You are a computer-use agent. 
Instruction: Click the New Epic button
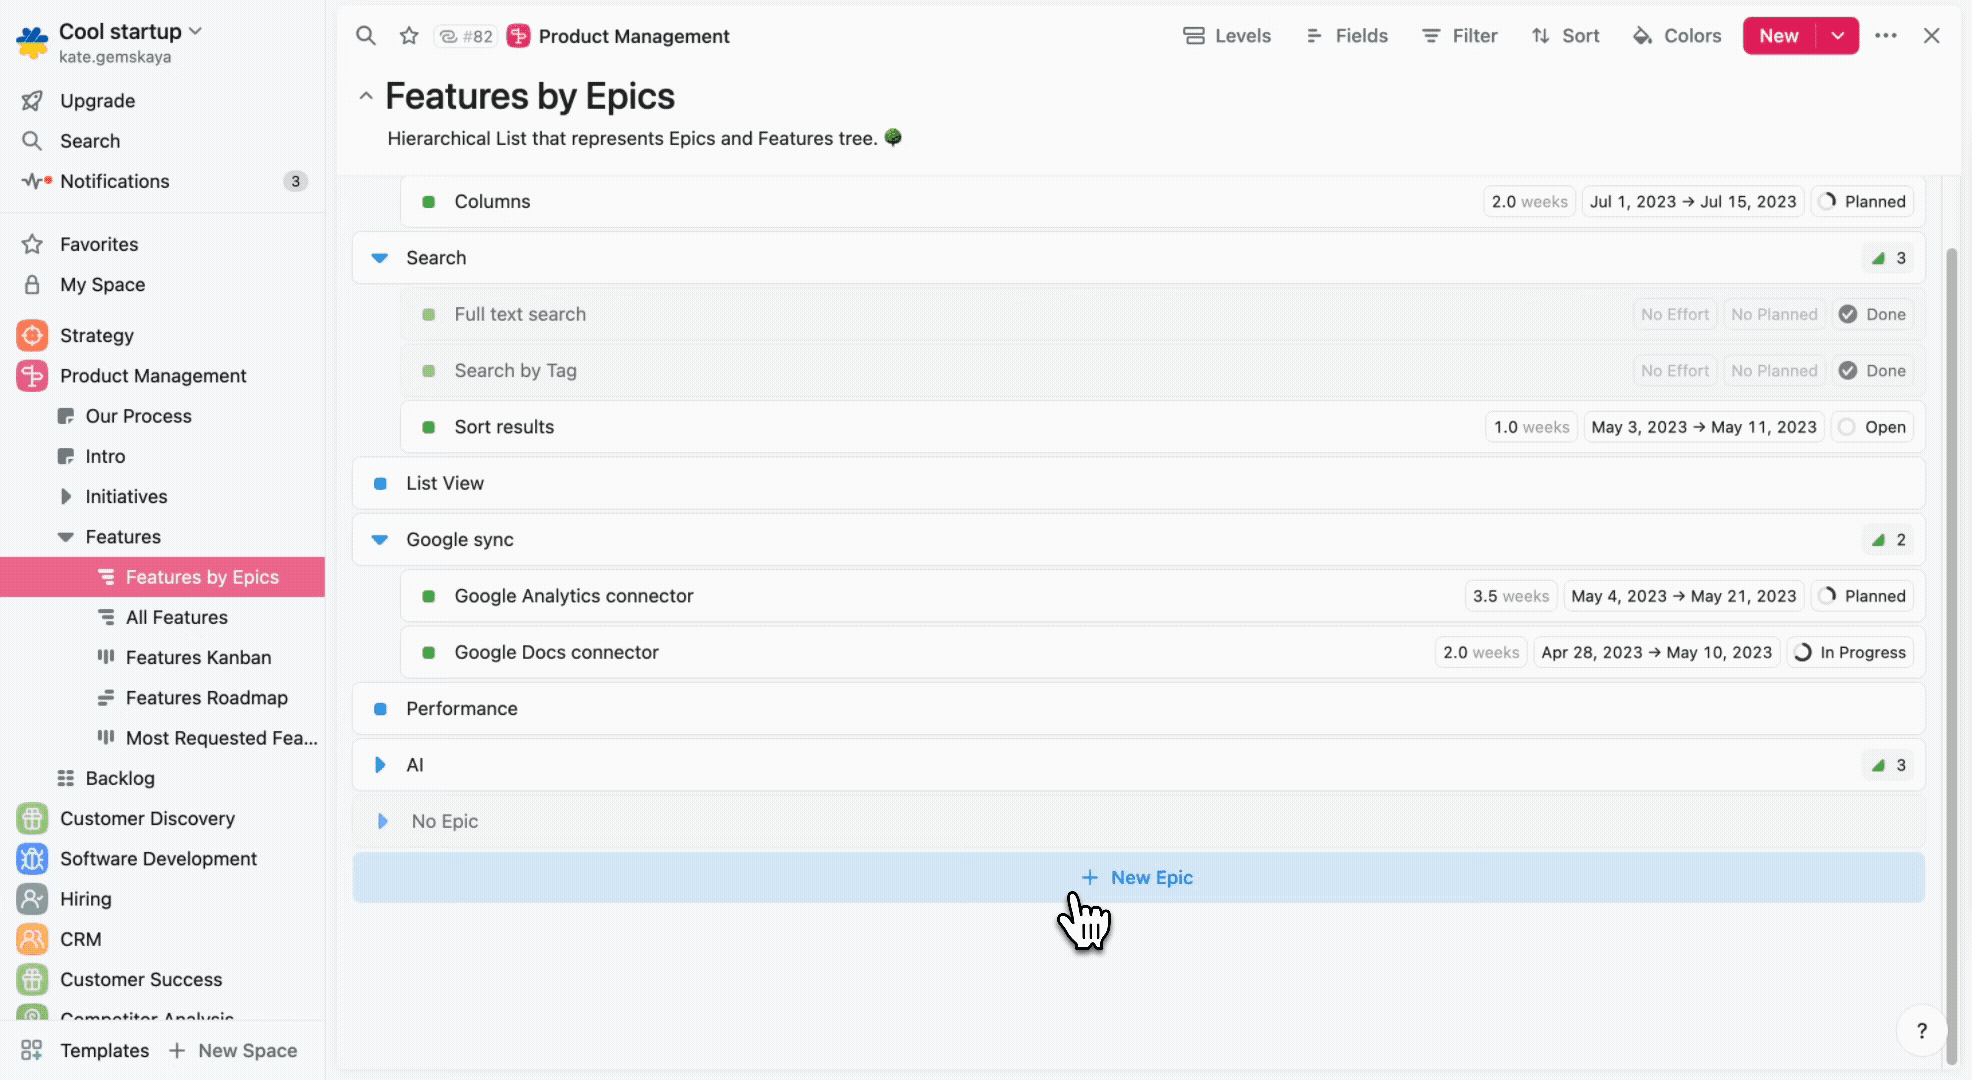[1137, 877]
